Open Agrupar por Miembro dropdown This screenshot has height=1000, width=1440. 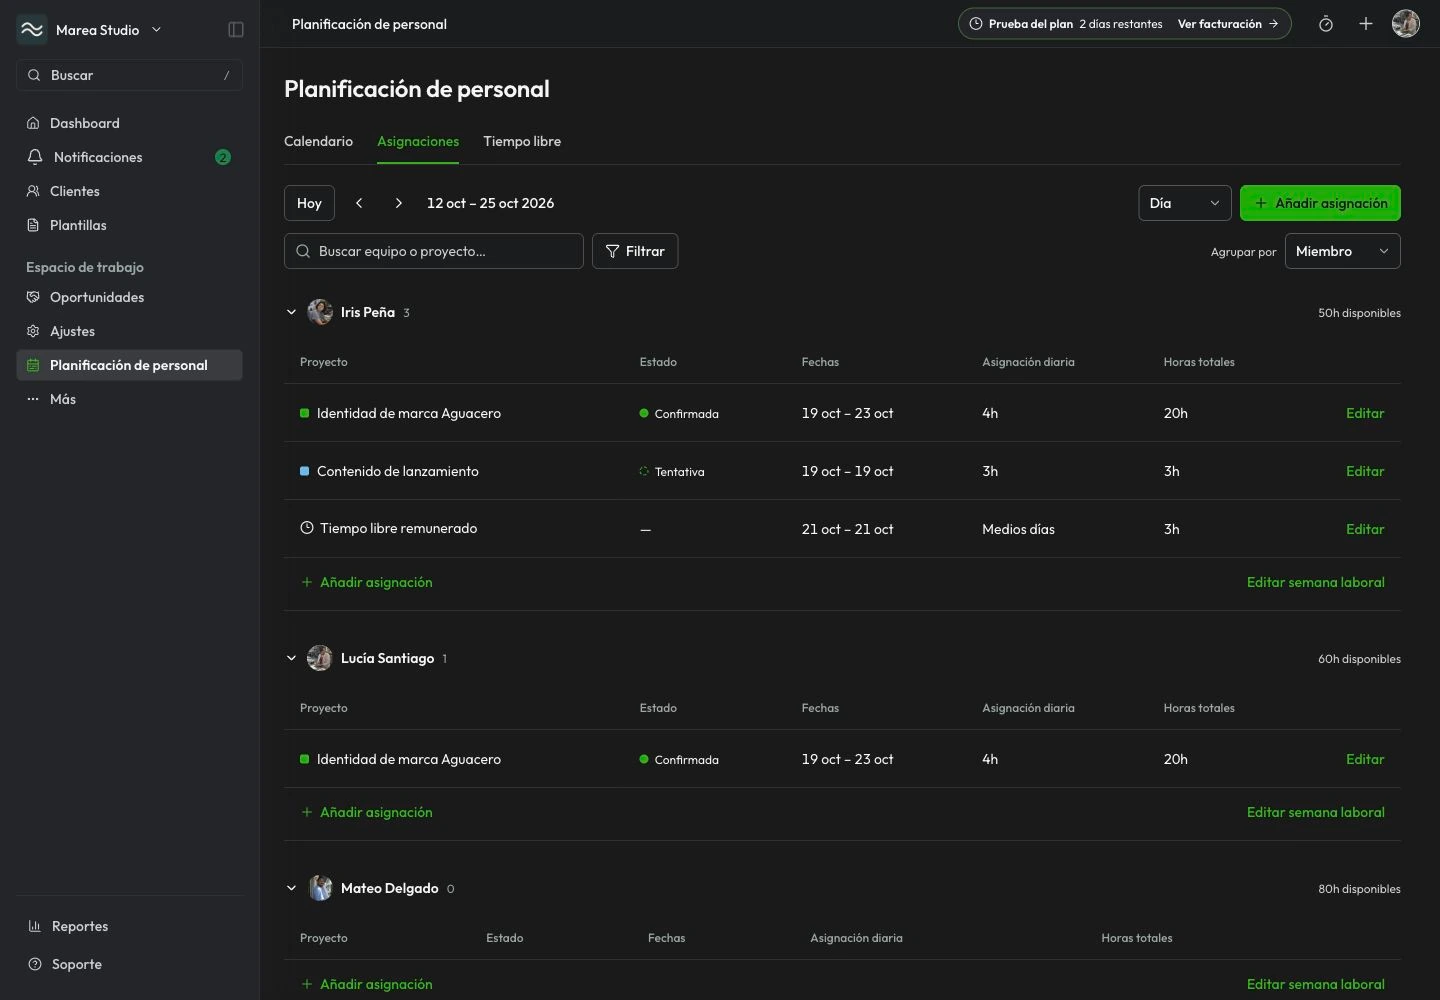(x=1342, y=251)
